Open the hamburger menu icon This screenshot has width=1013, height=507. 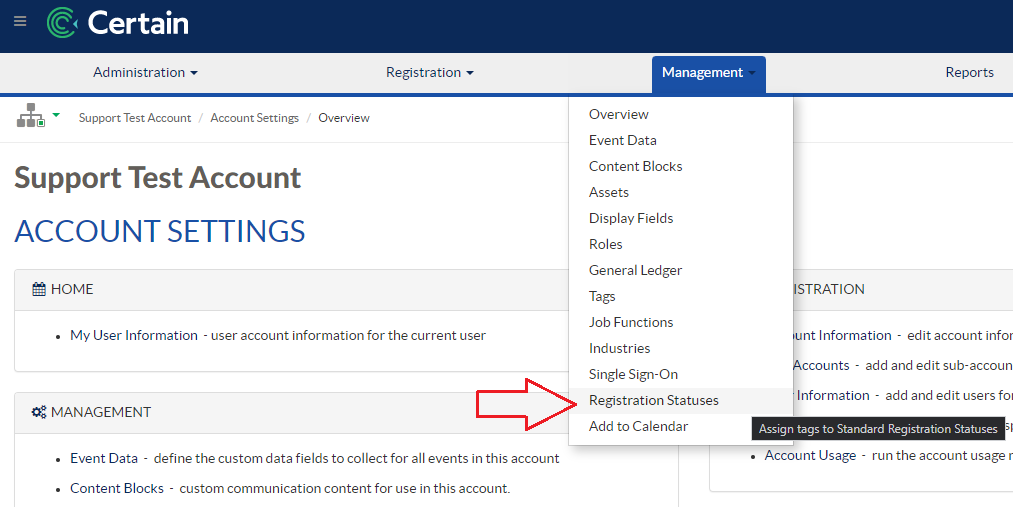pos(20,21)
